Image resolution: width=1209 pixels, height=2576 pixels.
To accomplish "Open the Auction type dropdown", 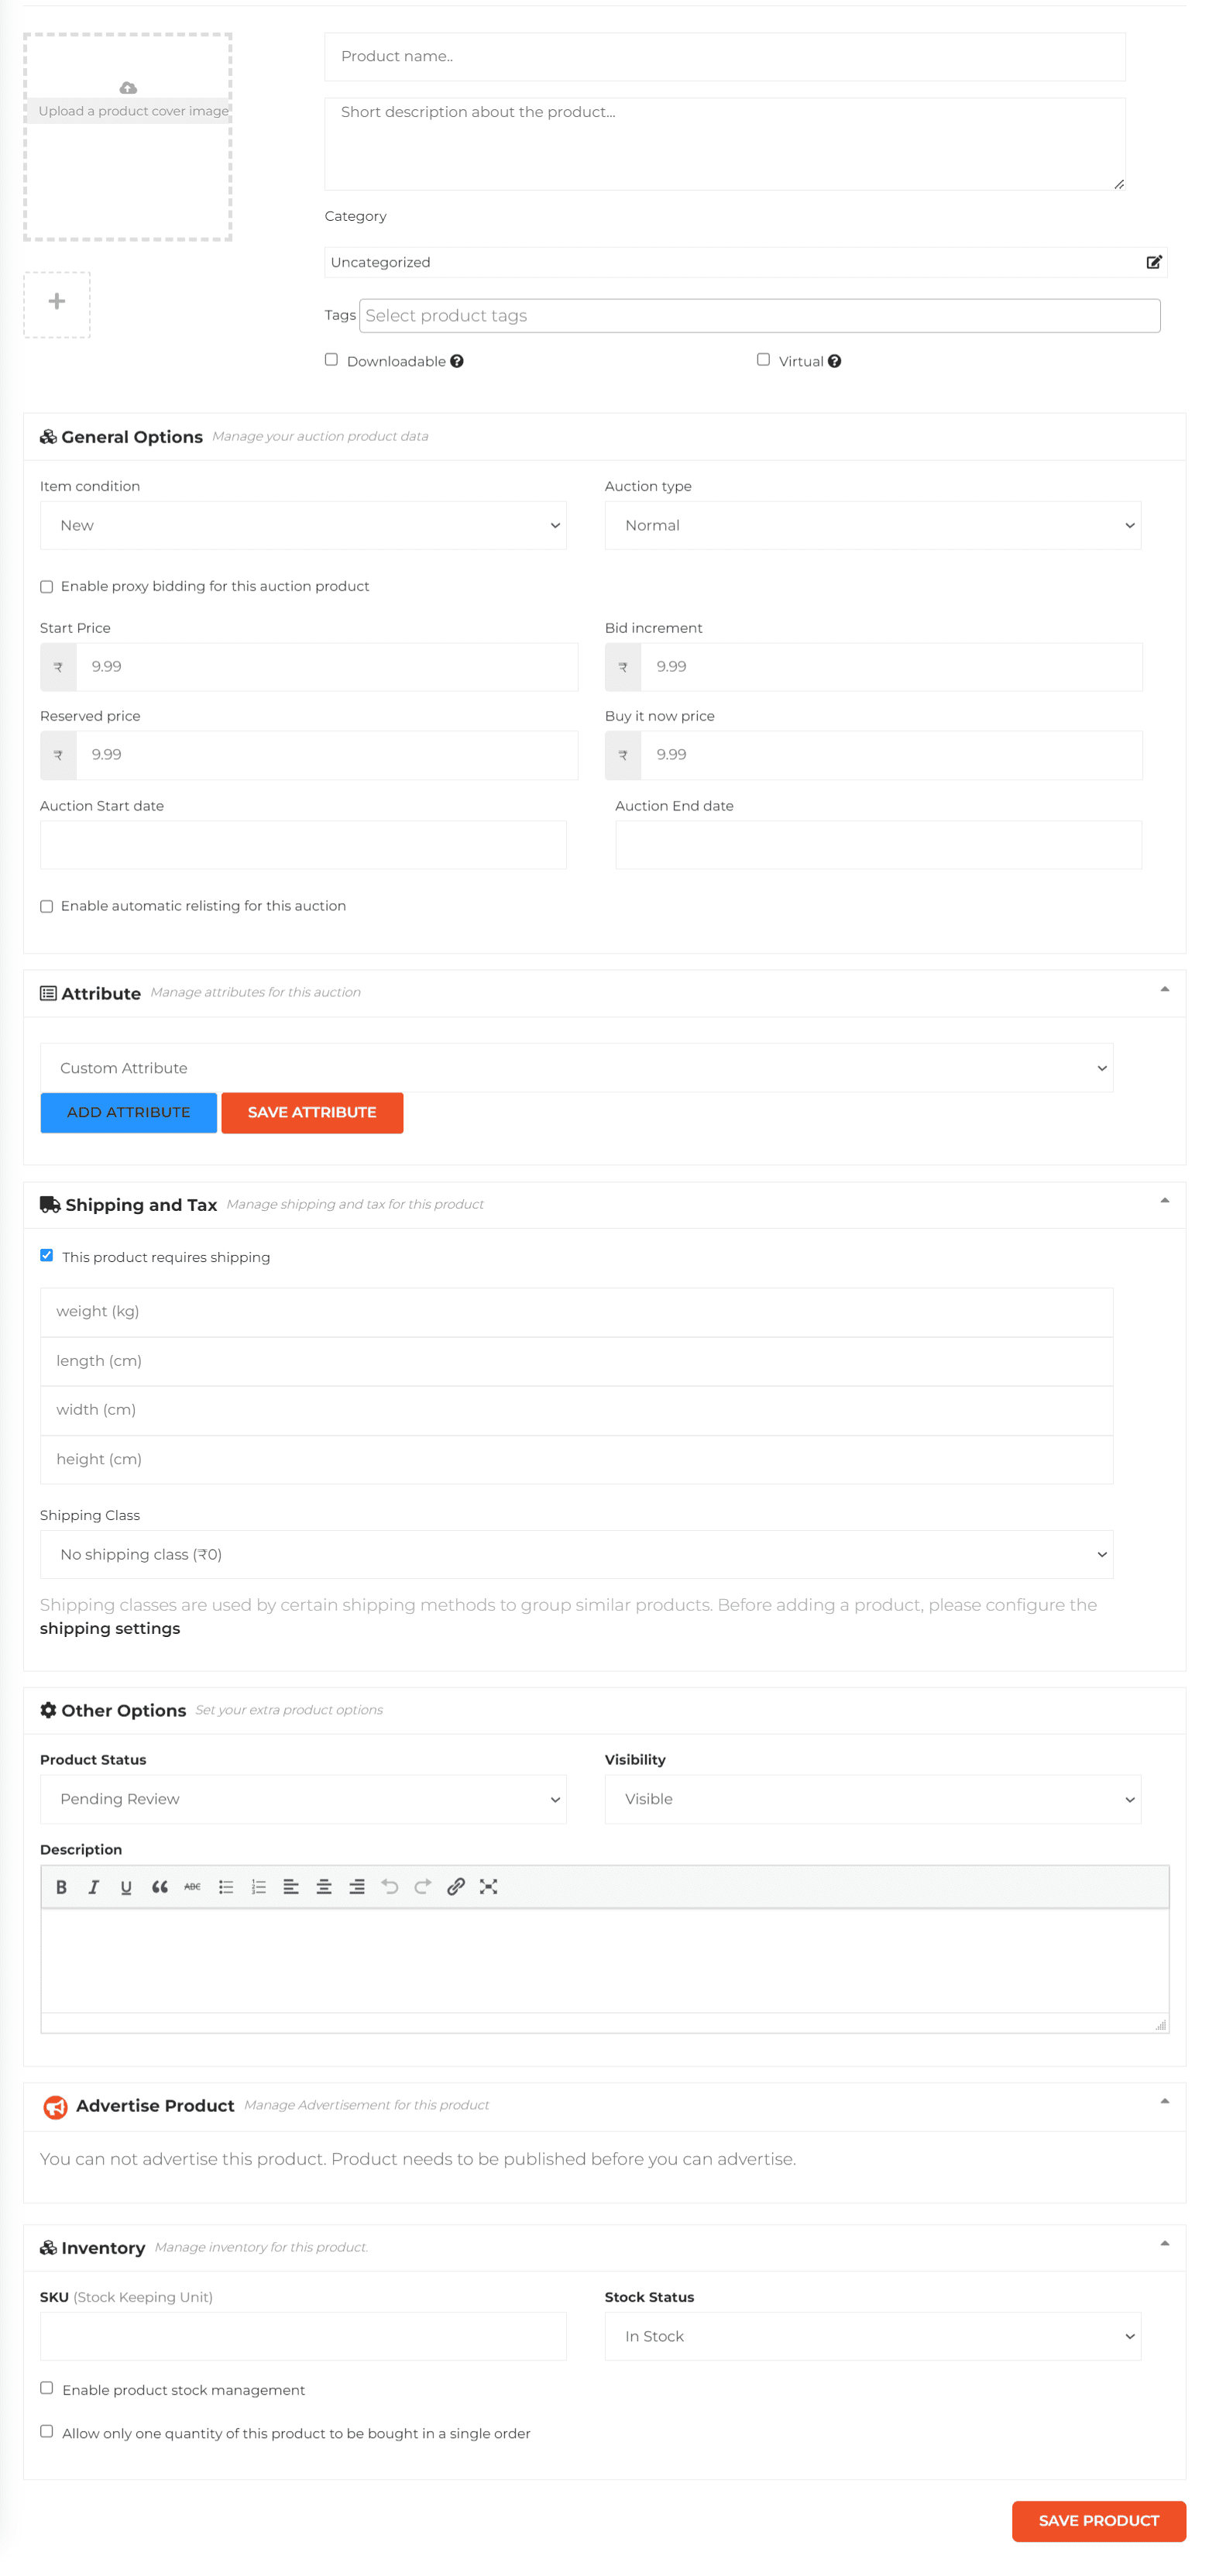I will tap(872, 525).
